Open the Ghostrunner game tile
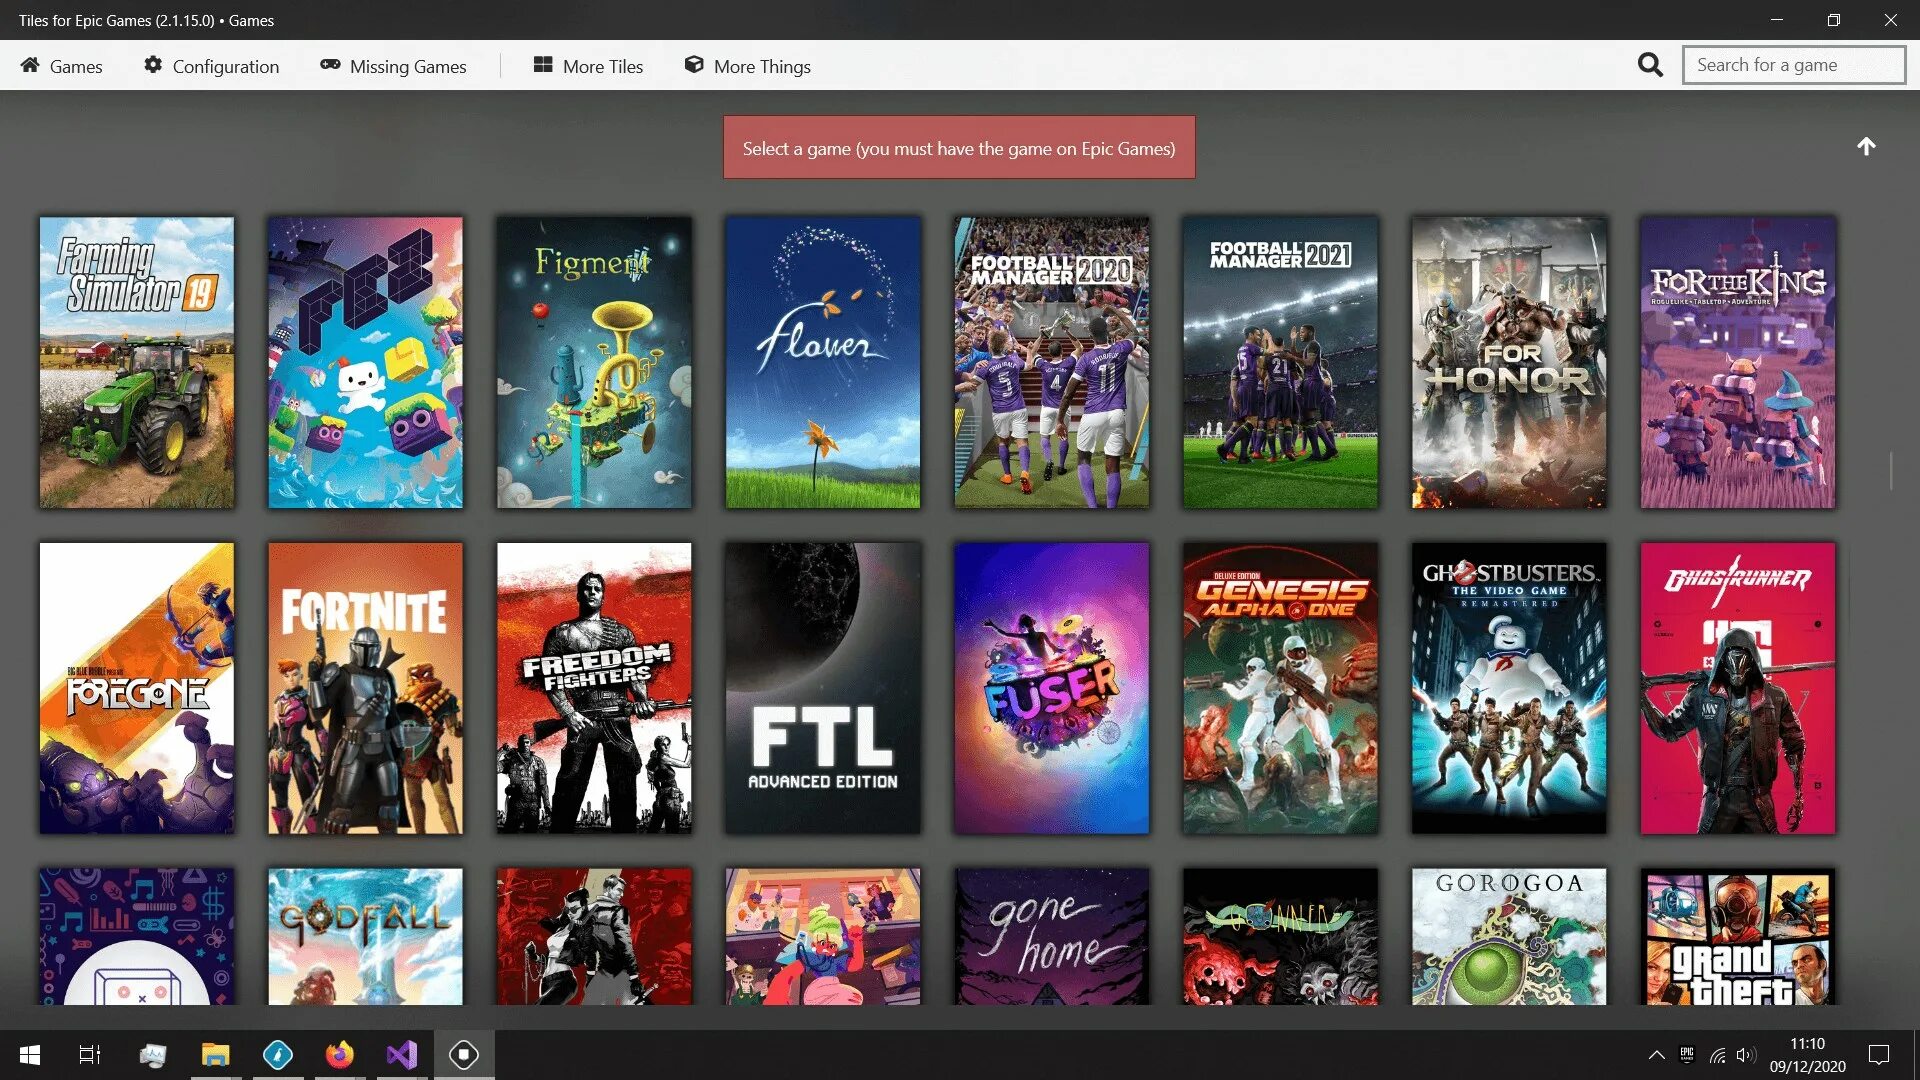The height and width of the screenshot is (1080, 1920). click(1737, 687)
